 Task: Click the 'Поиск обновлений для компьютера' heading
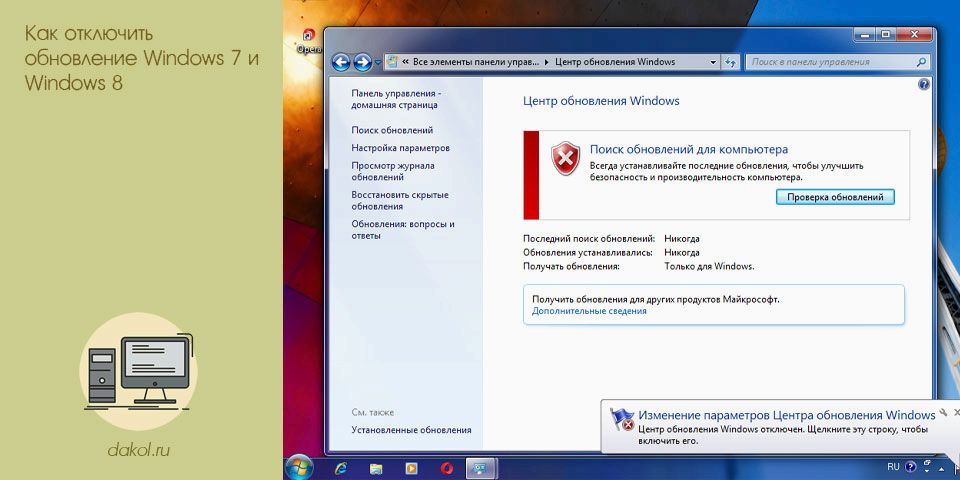[x=689, y=149]
